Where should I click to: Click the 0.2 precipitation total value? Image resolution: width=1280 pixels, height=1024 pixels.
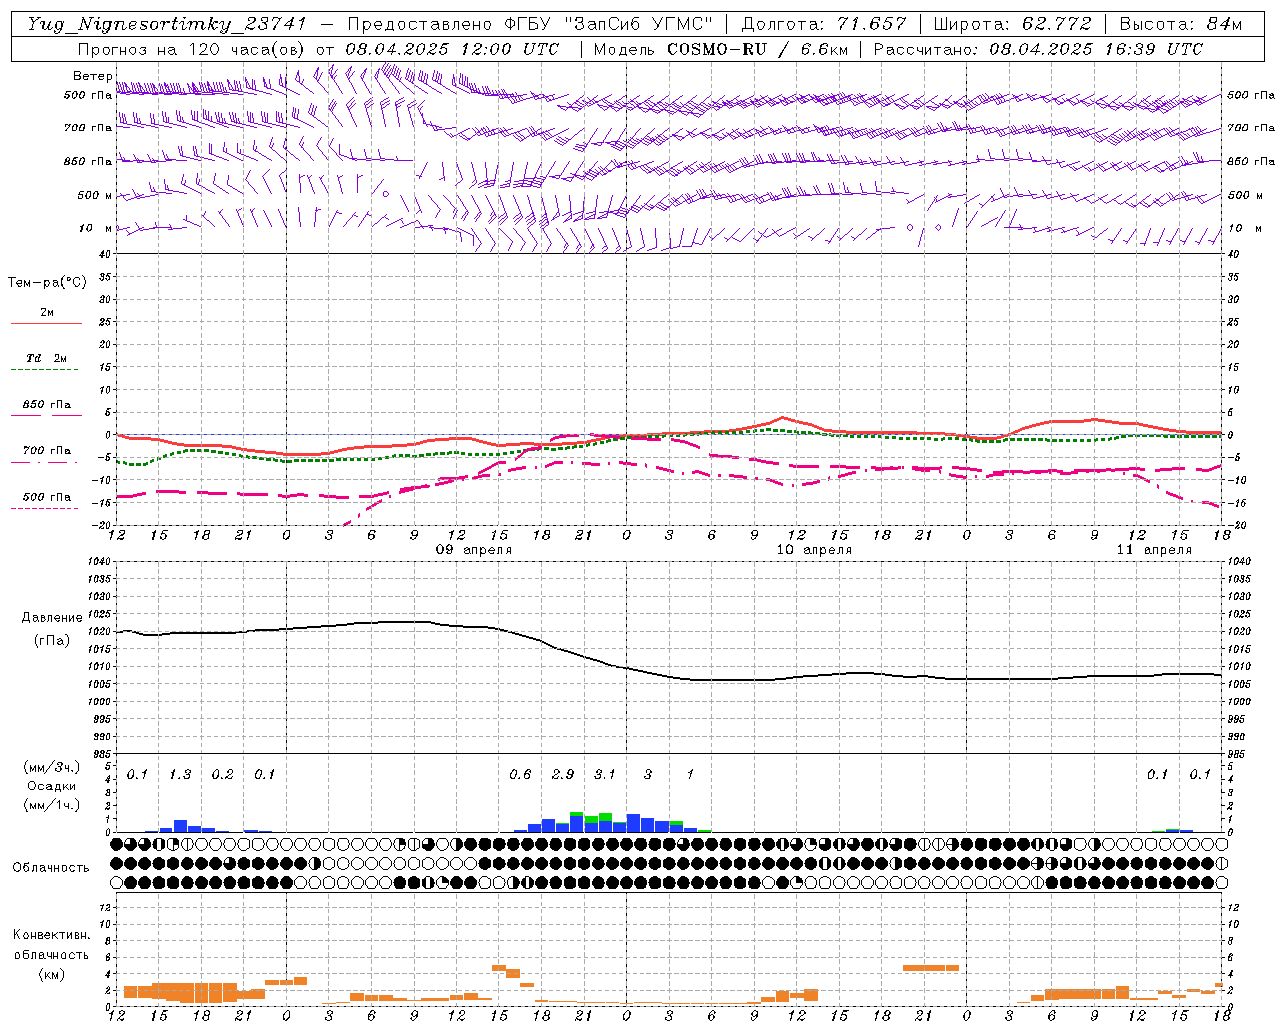(222, 774)
